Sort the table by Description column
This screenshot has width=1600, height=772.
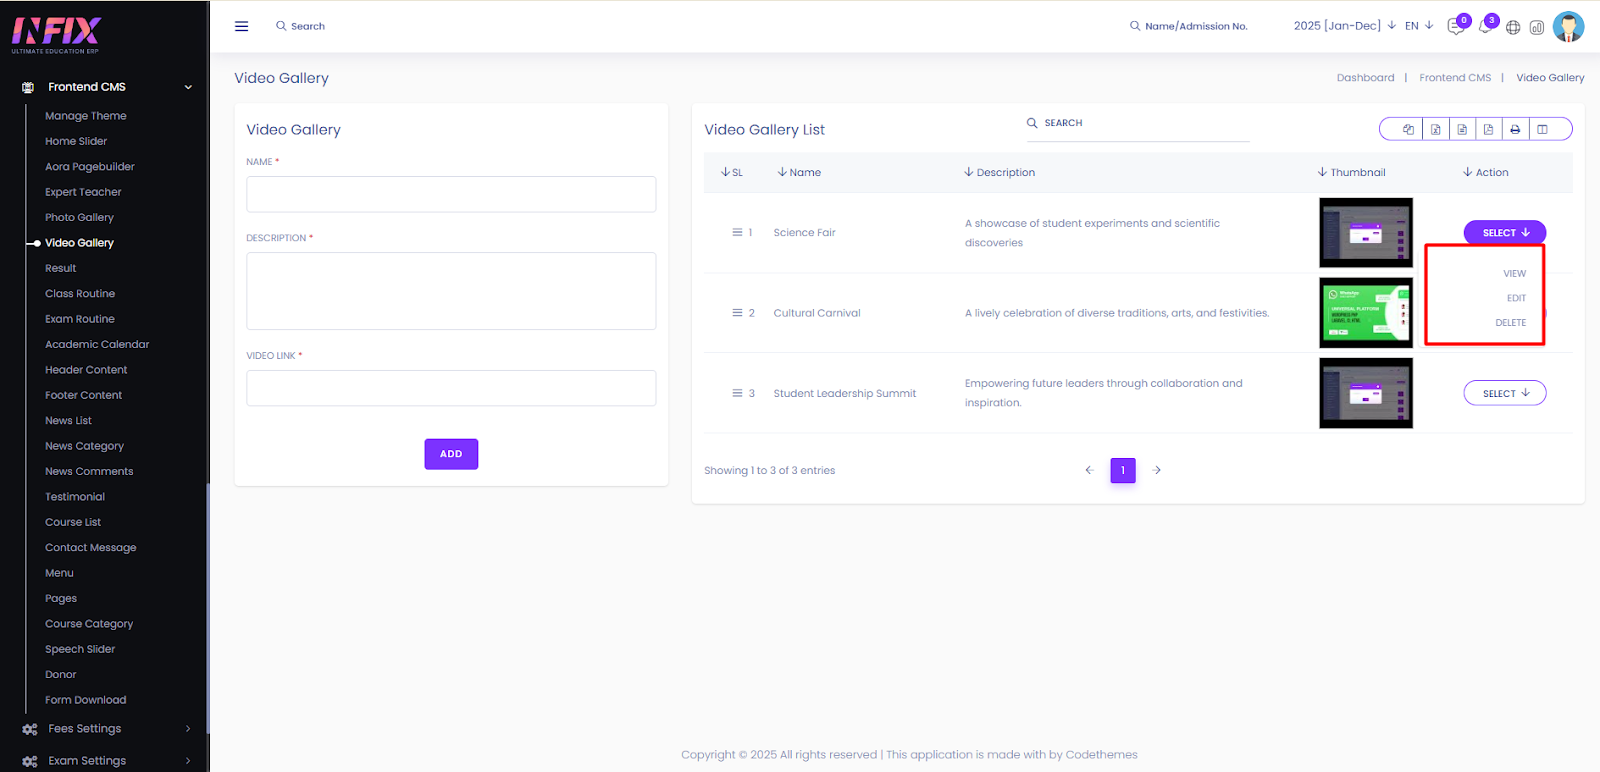tap(999, 172)
